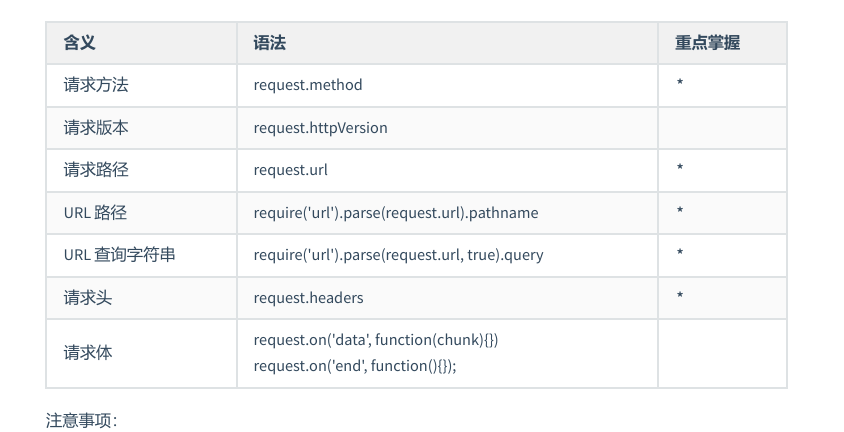Viewport: 844px width, 432px height.
Task: Select the 请求路径 cell
Action: click(96, 170)
